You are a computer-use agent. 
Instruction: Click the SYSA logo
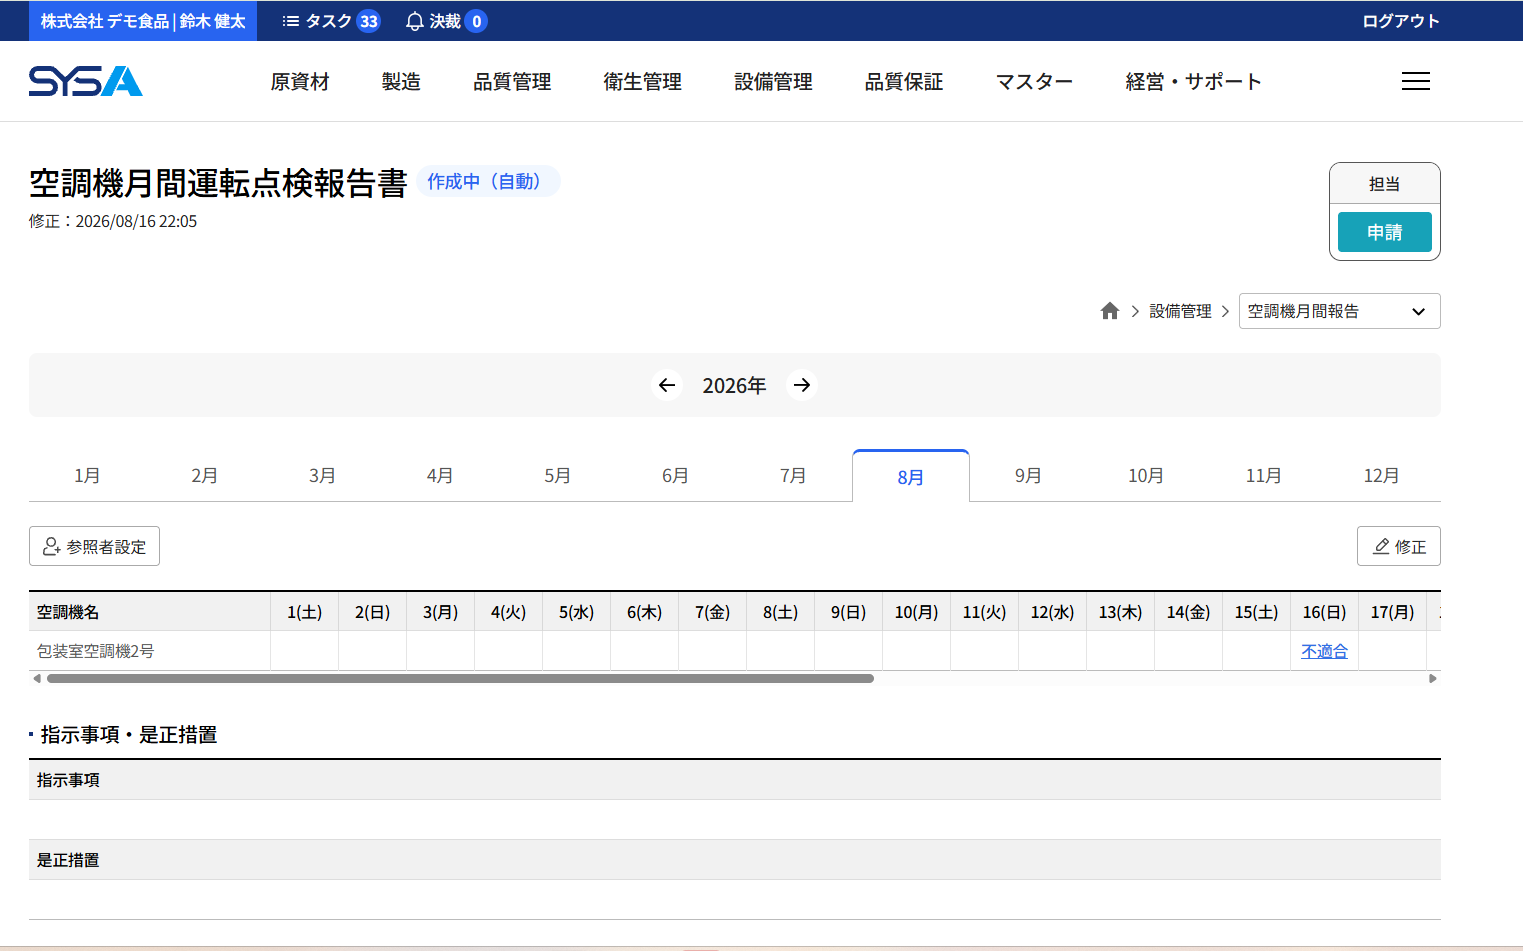pyautogui.click(x=86, y=81)
